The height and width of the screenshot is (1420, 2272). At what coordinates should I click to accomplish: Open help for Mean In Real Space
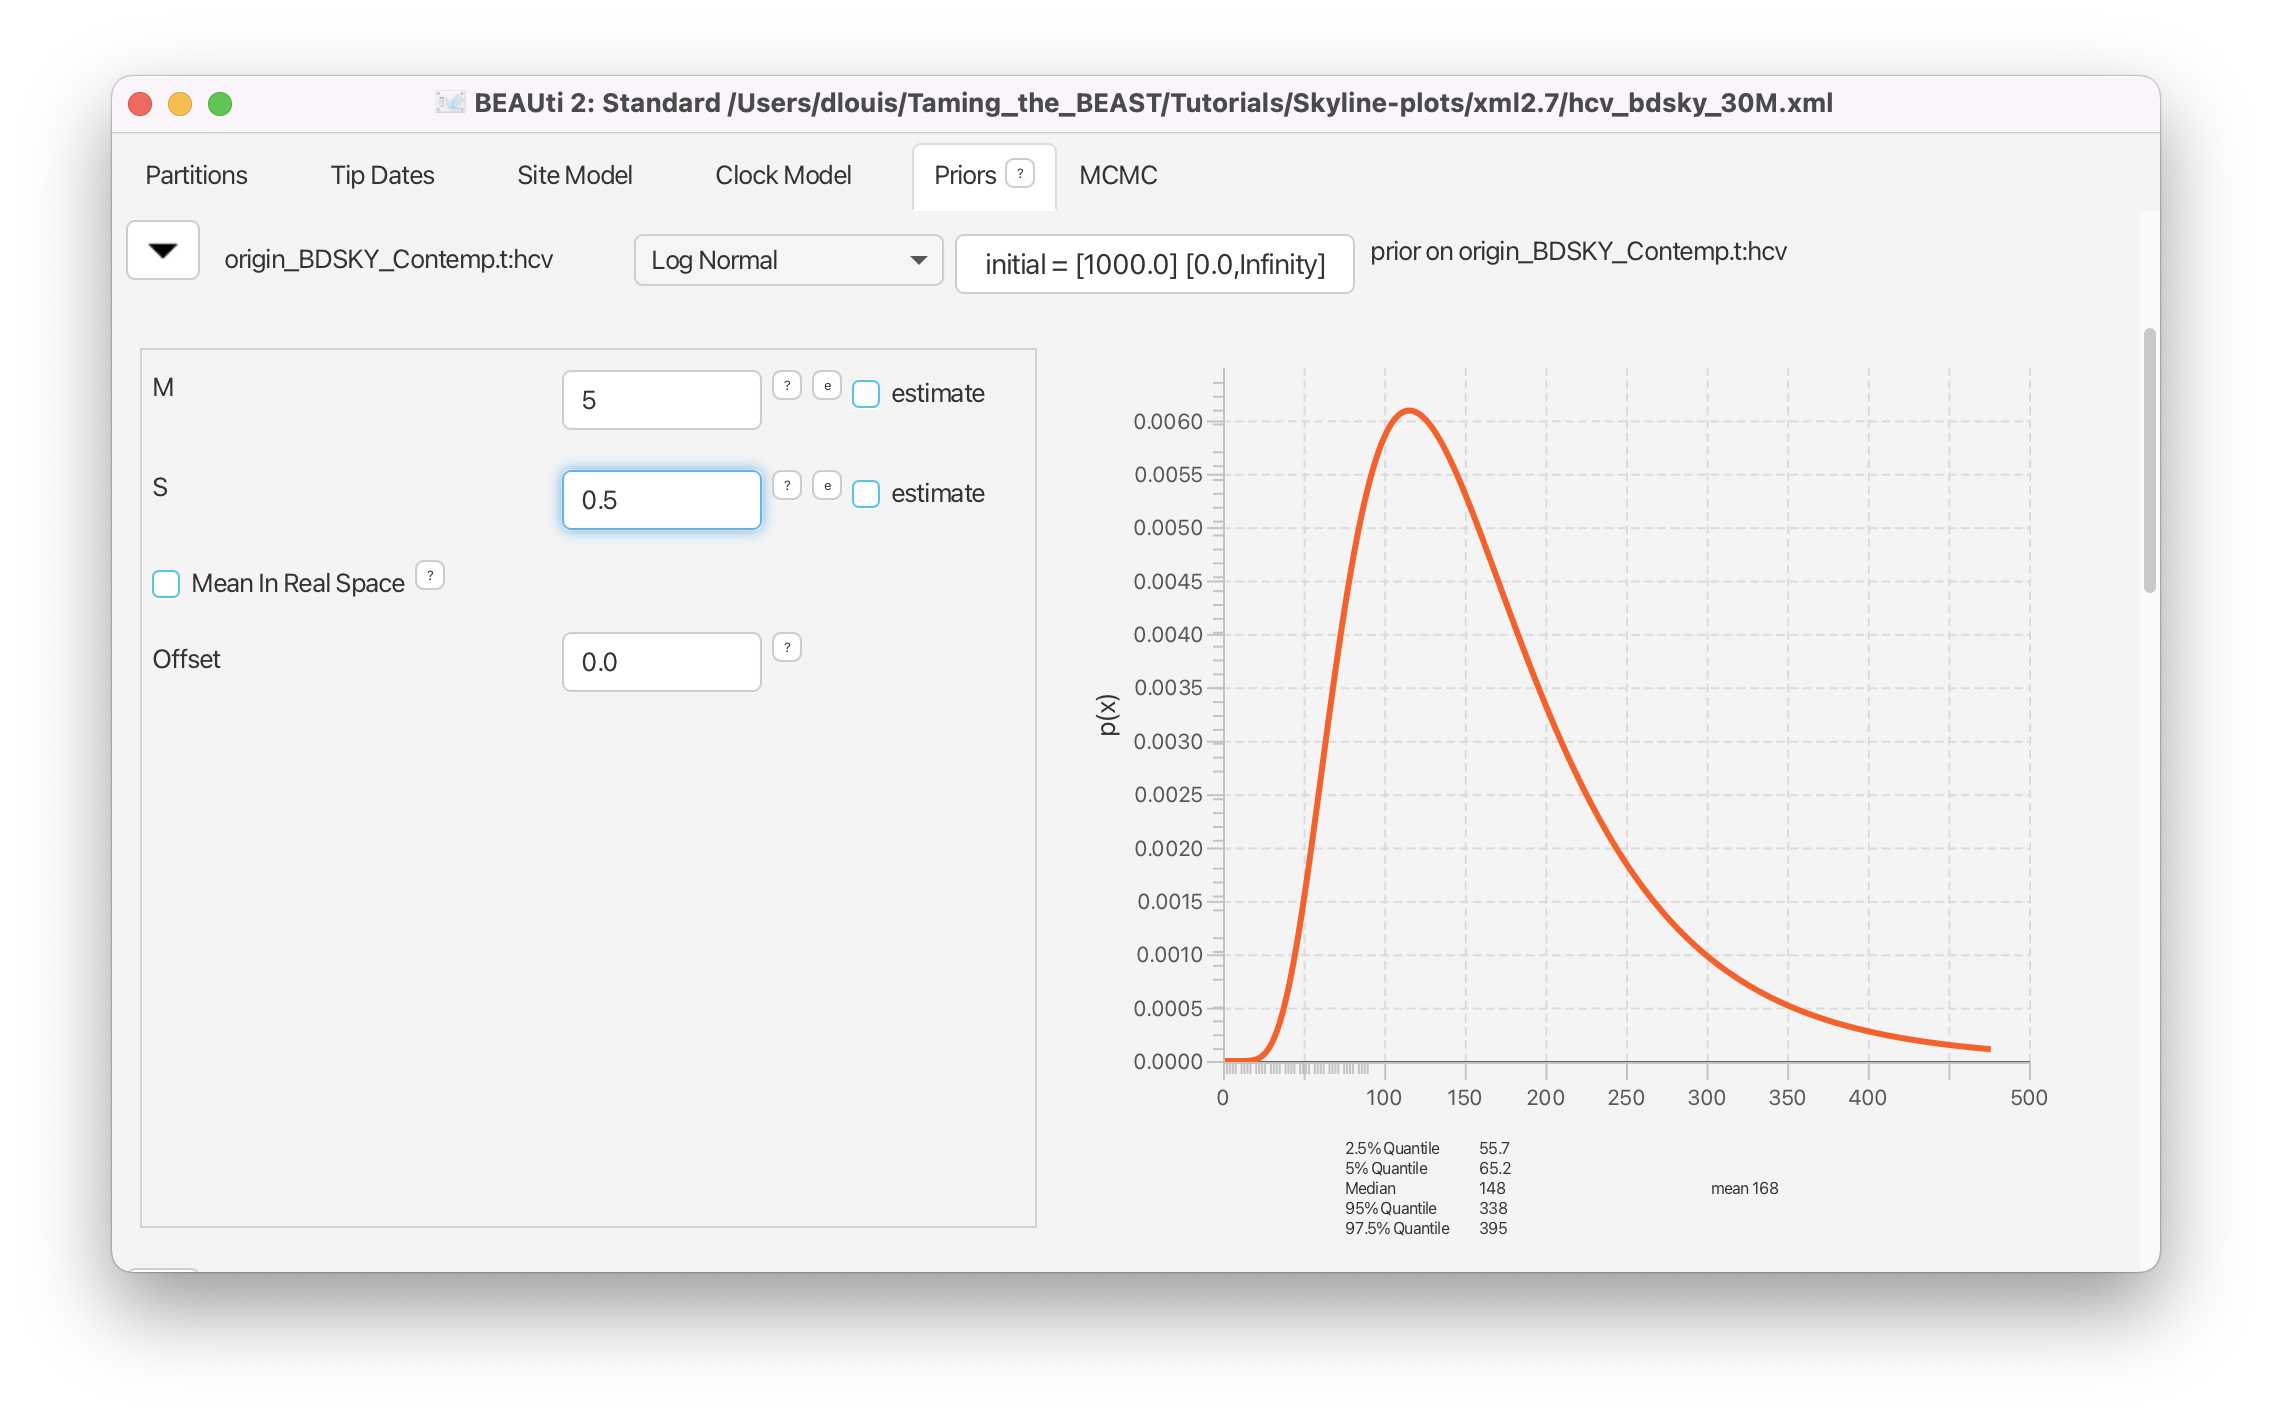430,576
